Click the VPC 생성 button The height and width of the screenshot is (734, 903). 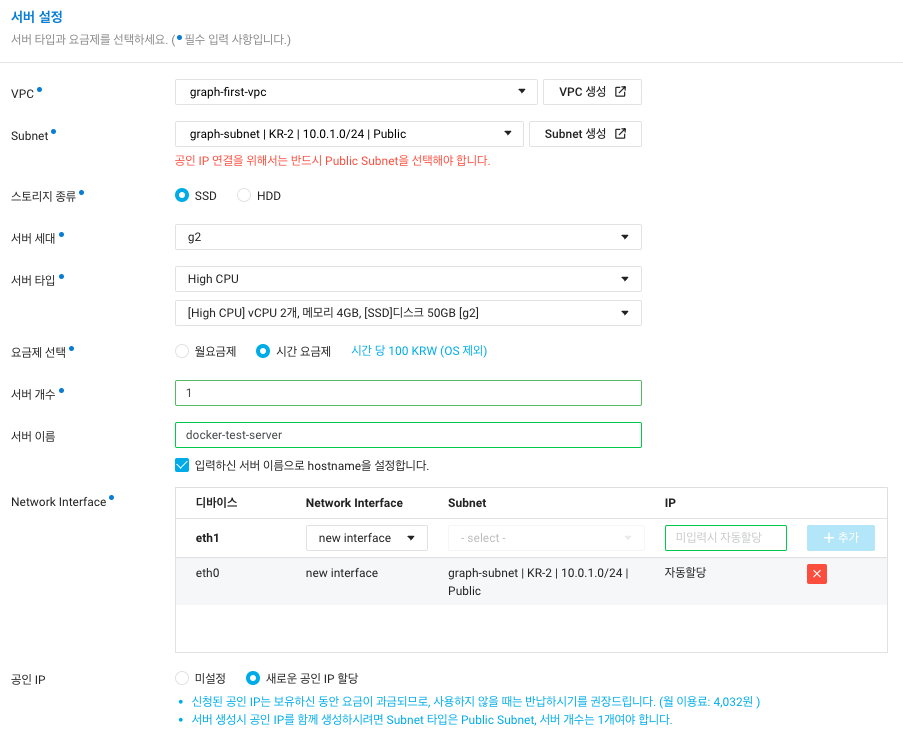pos(592,92)
